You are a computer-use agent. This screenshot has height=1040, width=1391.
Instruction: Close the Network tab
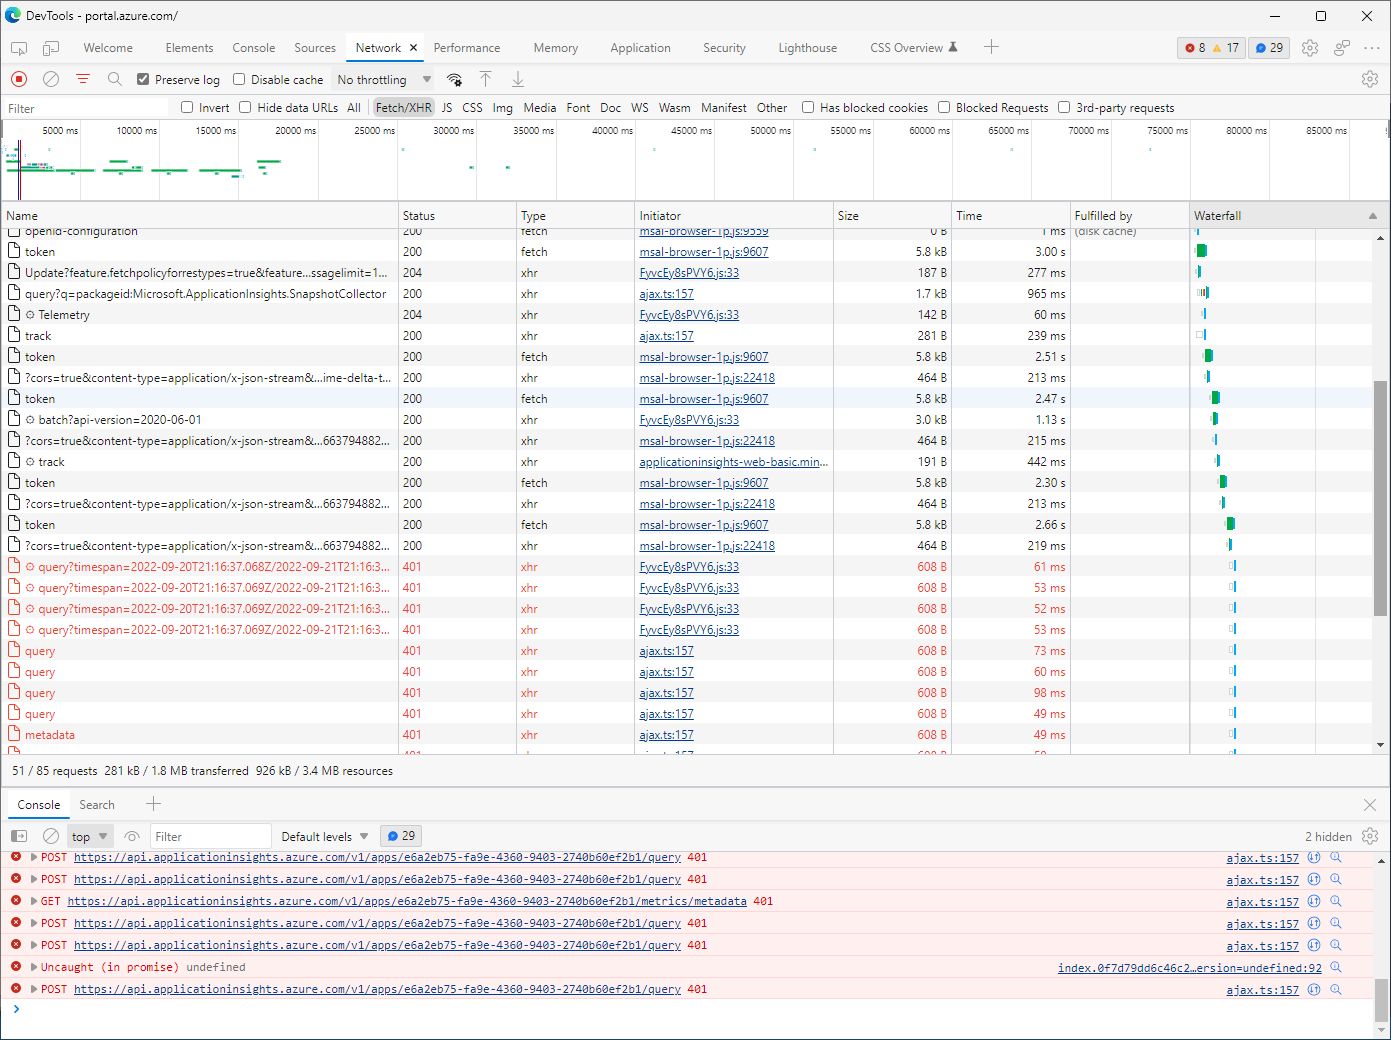[413, 48]
